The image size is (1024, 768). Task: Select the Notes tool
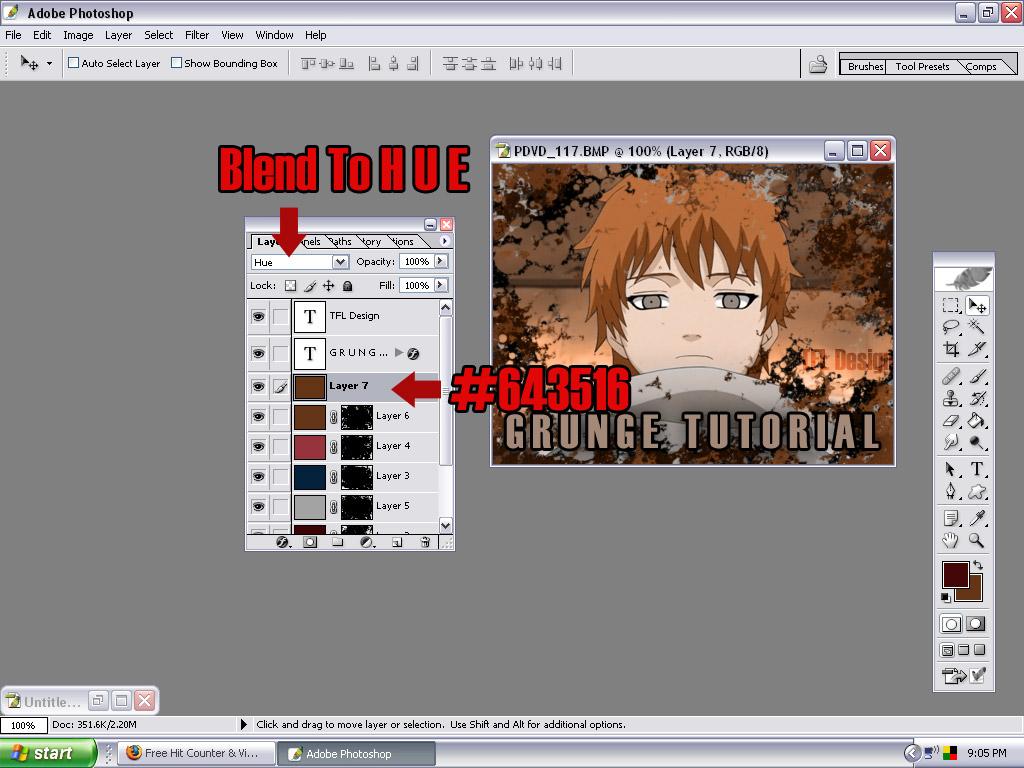[x=951, y=519]
